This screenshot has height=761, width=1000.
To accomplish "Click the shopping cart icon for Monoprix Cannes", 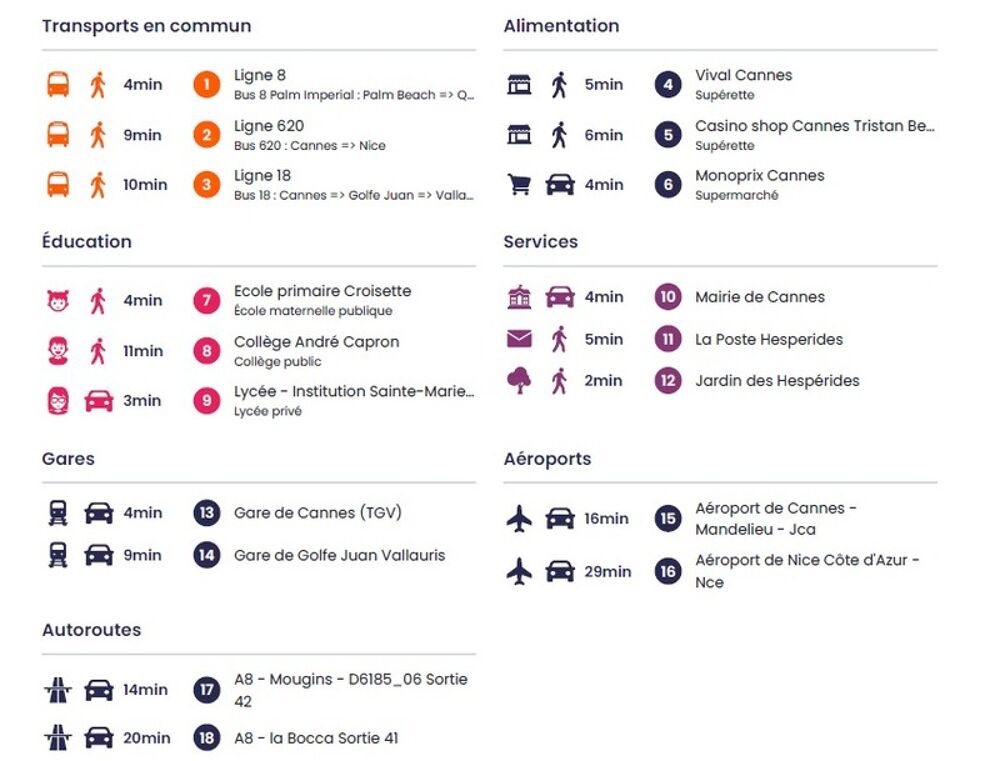I will [519, 184].
